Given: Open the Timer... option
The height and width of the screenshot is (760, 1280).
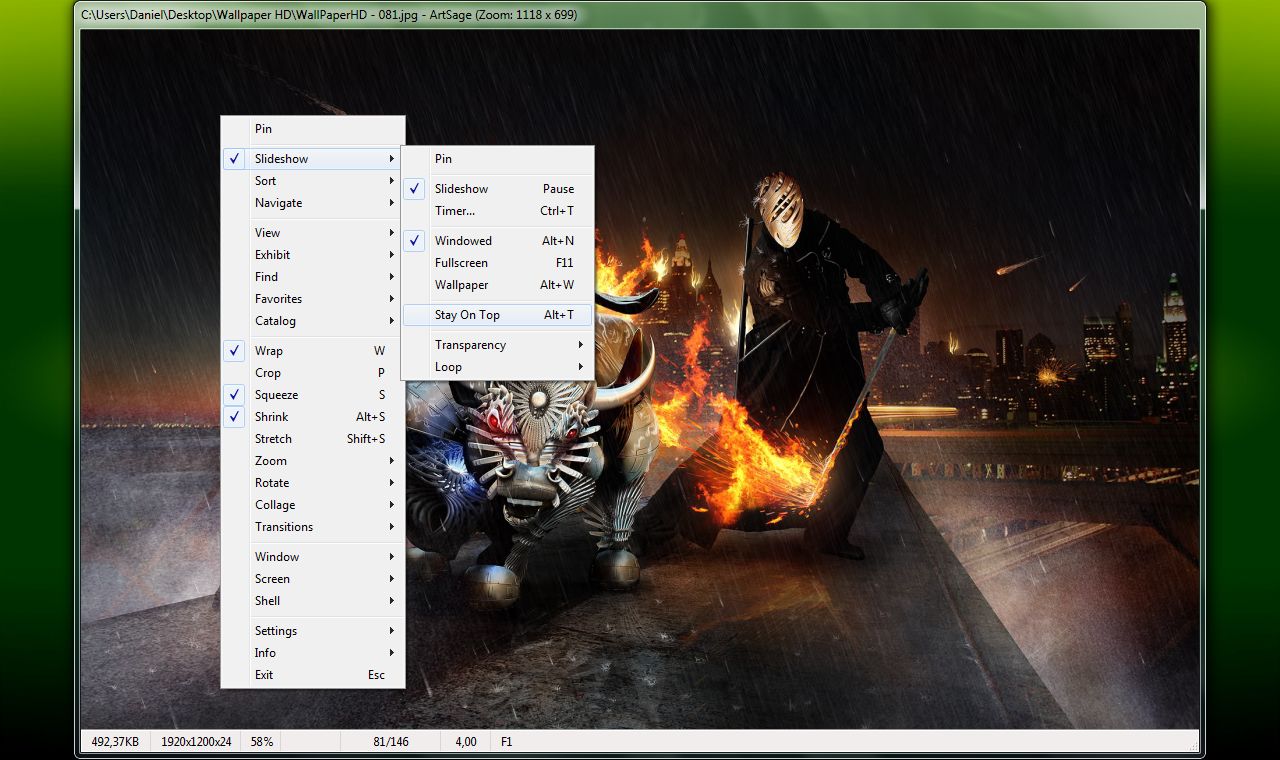Looking at the screenshot, I should click(497, 211).
